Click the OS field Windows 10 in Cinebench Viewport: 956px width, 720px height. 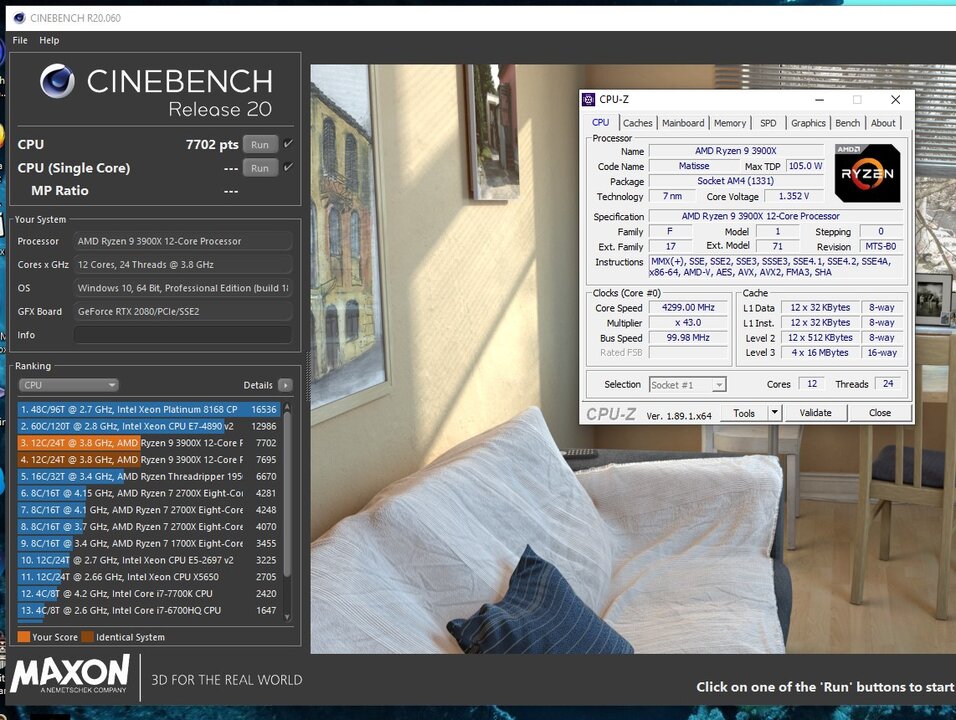[183, 288]
